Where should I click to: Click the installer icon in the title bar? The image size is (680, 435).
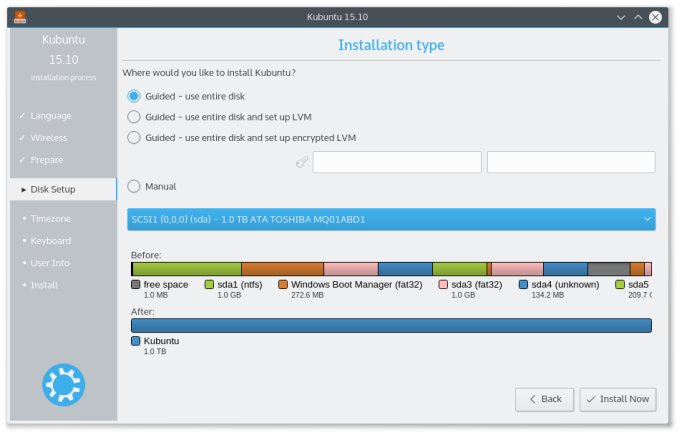(x=21, y=17)
